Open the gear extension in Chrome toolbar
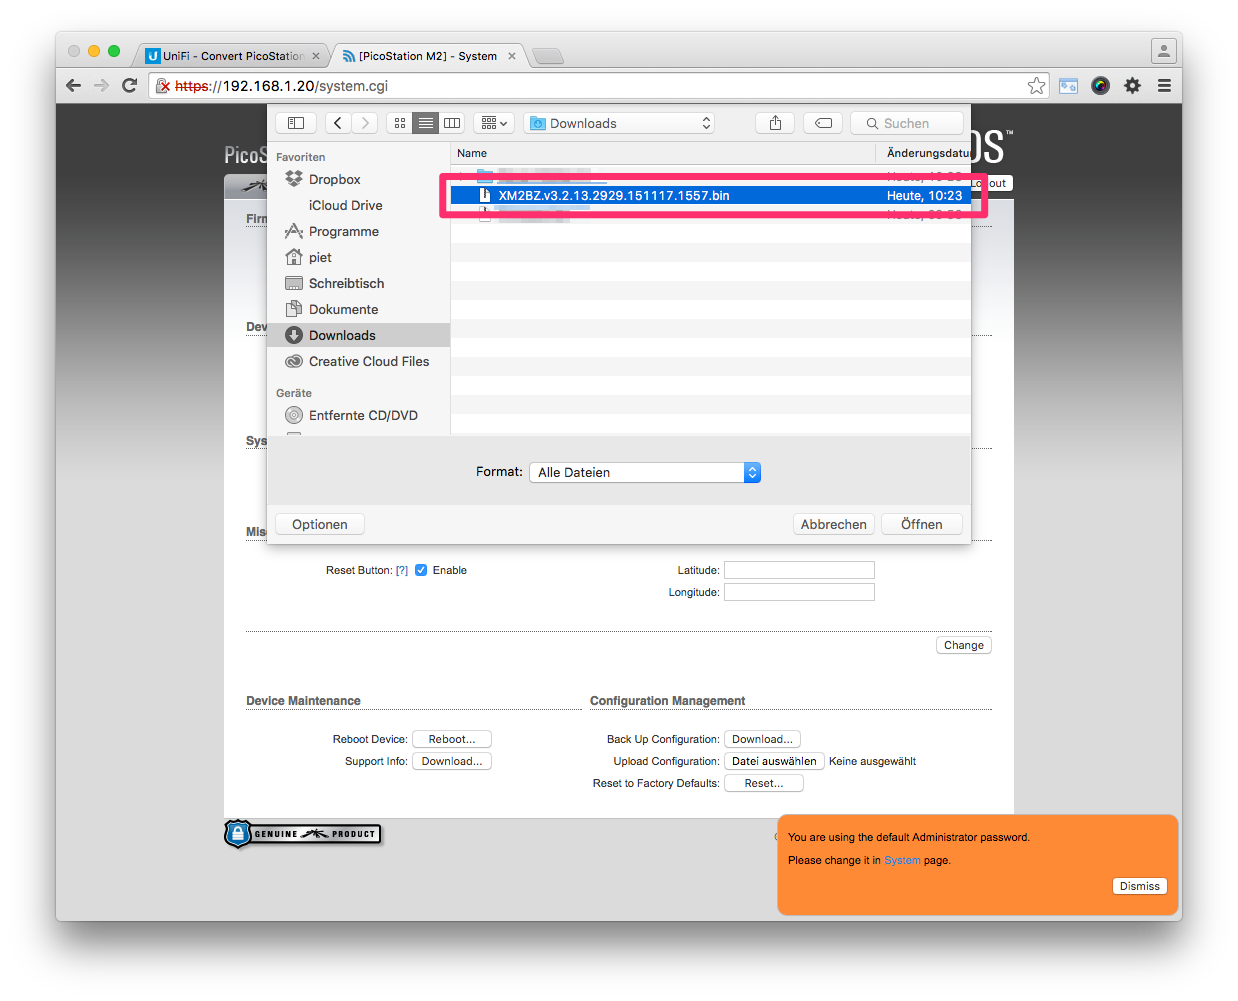1238x1001 pixels. (1132, 86)
